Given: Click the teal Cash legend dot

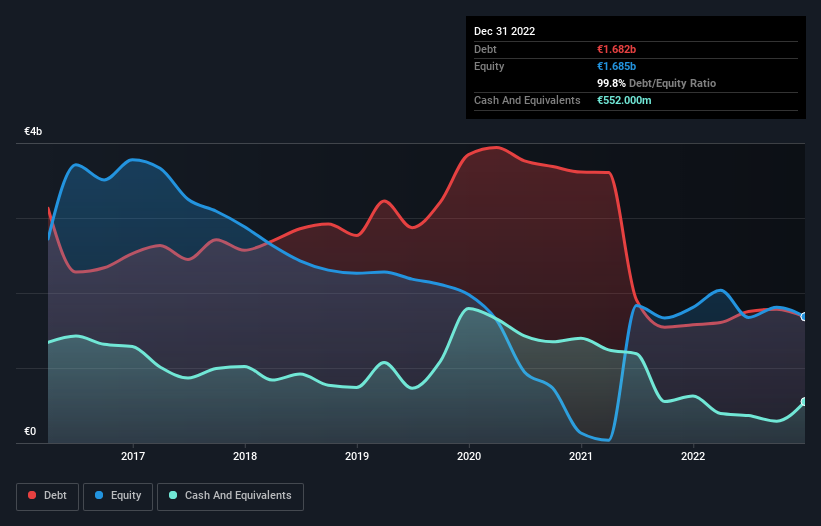Looking at the screenshot, I should 173,495.
